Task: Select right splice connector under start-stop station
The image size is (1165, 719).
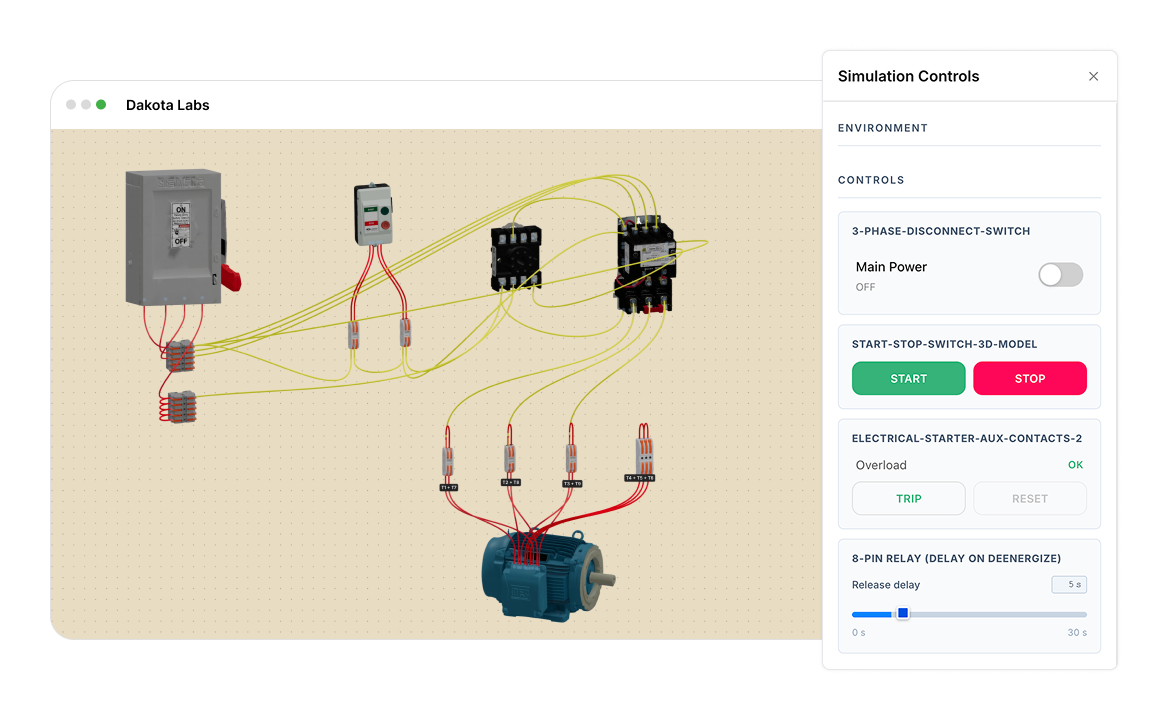Action: point(405,332)
